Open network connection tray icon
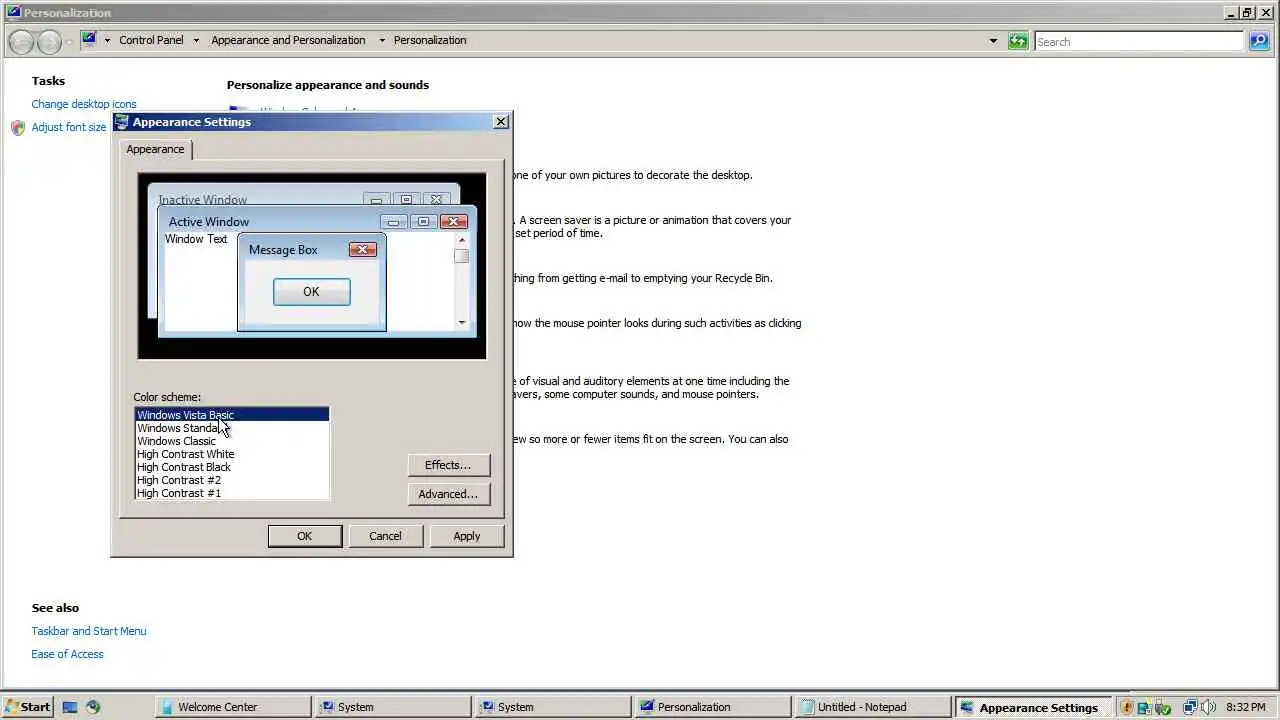Screen dimensions: 1280x720 point(1188,707)
